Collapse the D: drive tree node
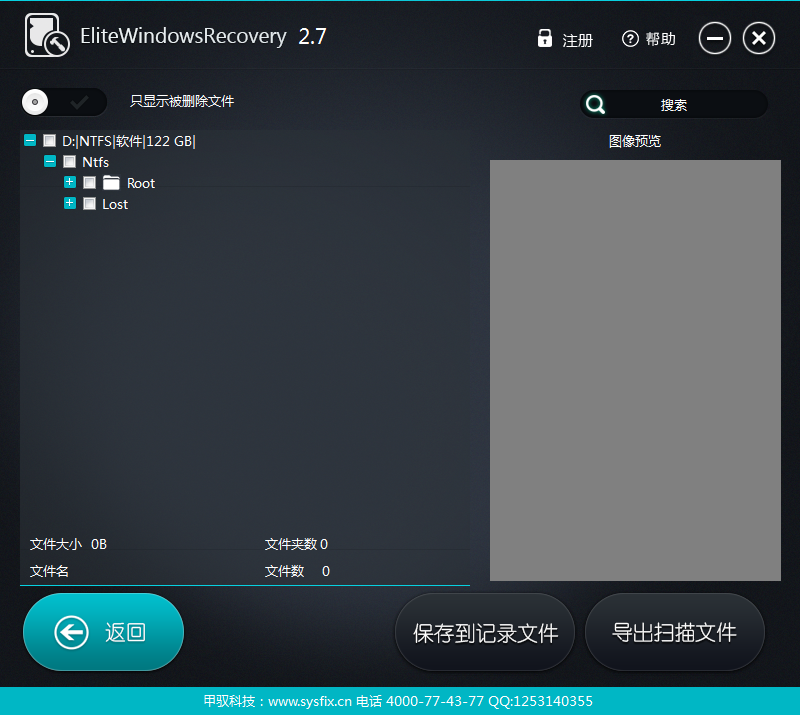 [x=30, y=140]
